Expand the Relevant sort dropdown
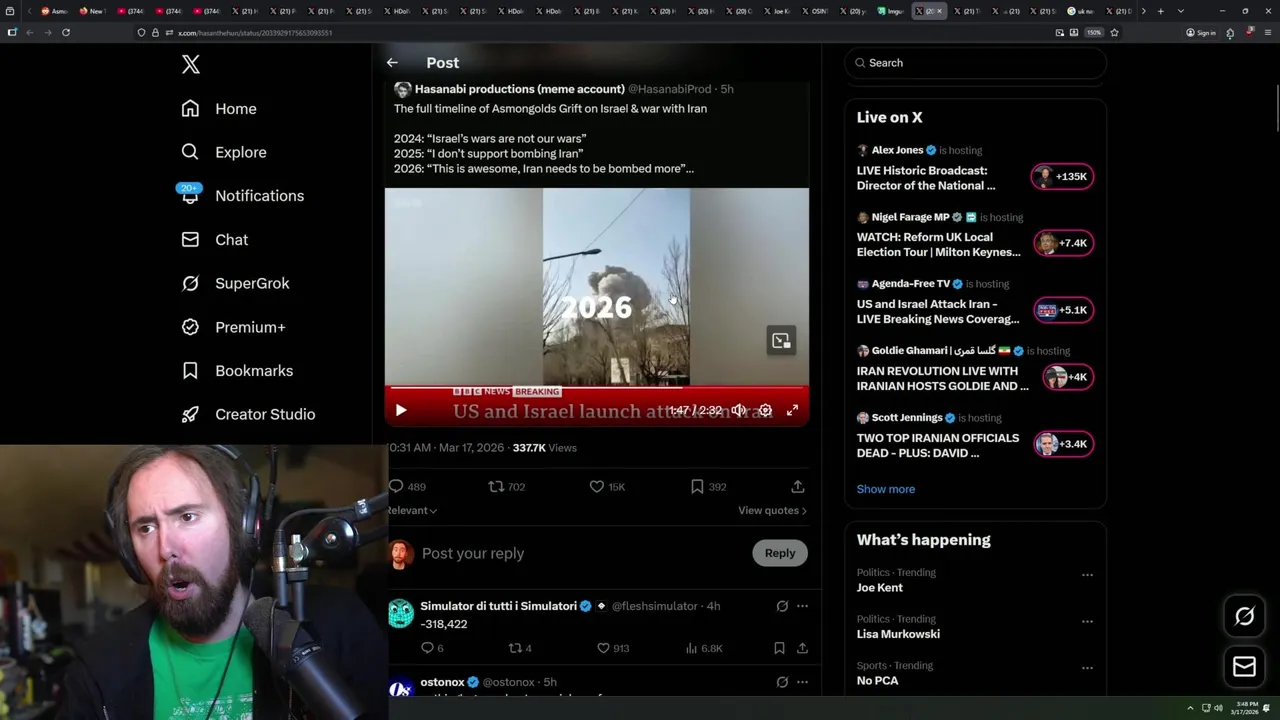 [412, 511]
